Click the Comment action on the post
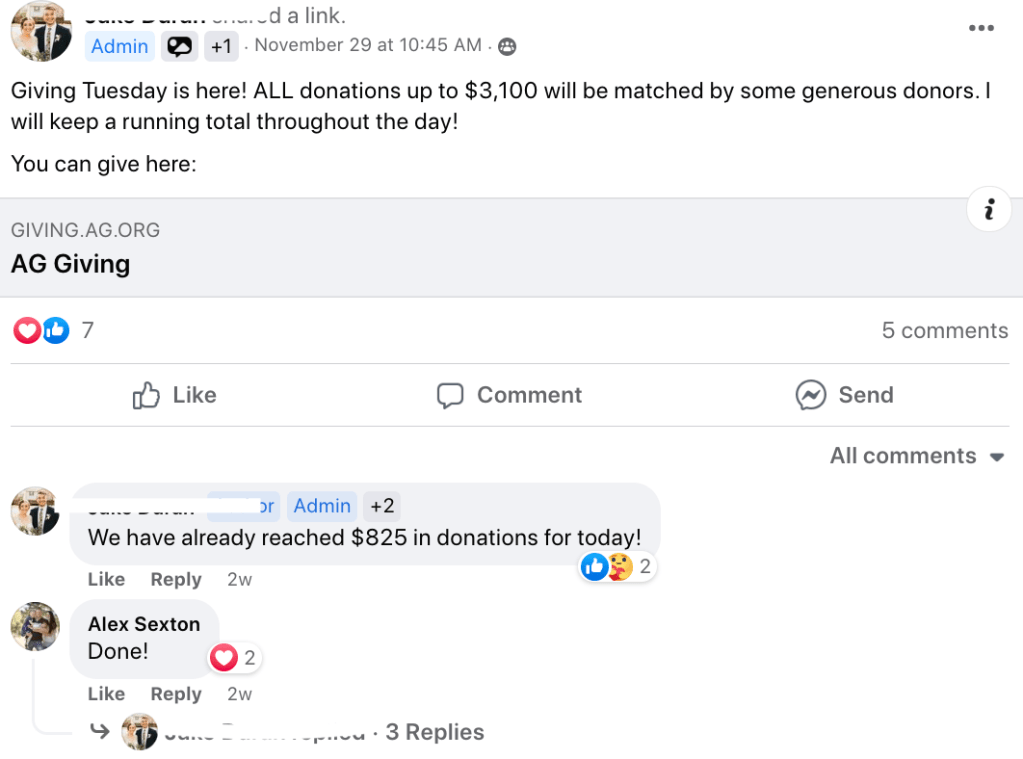1023x759 pixels. click(x=510, y=395)
